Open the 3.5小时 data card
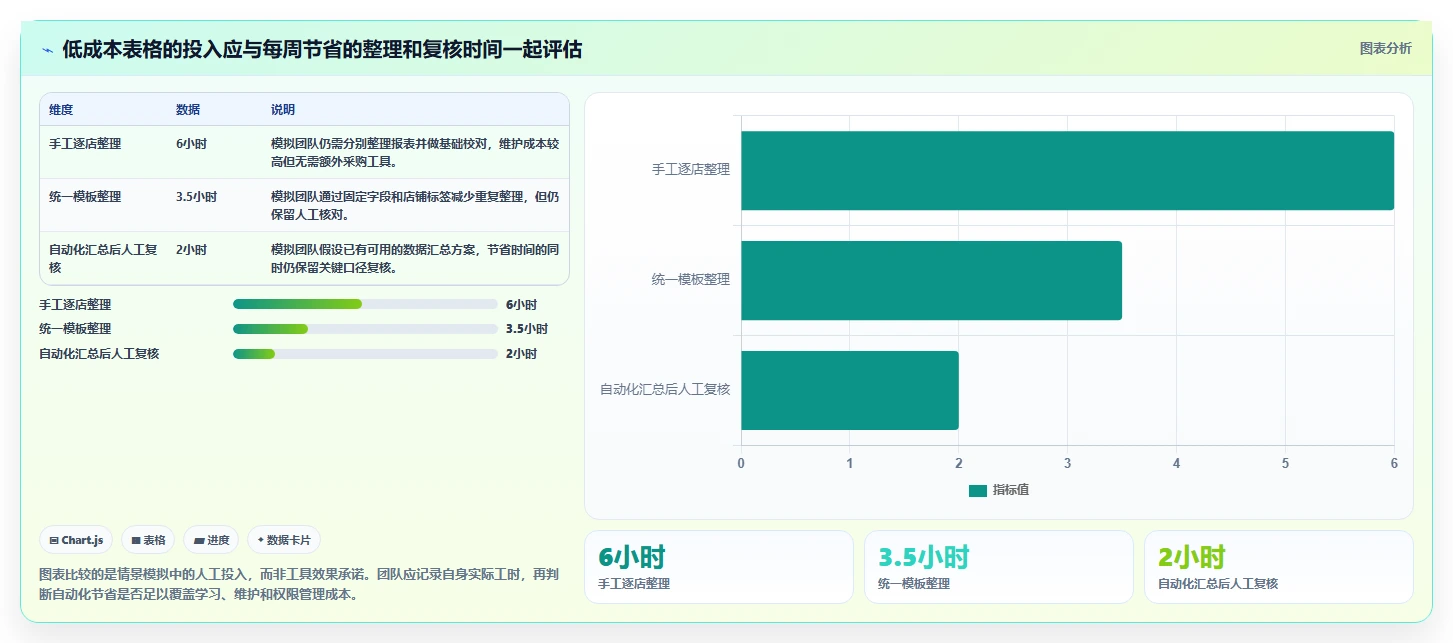 coord(999,567)
